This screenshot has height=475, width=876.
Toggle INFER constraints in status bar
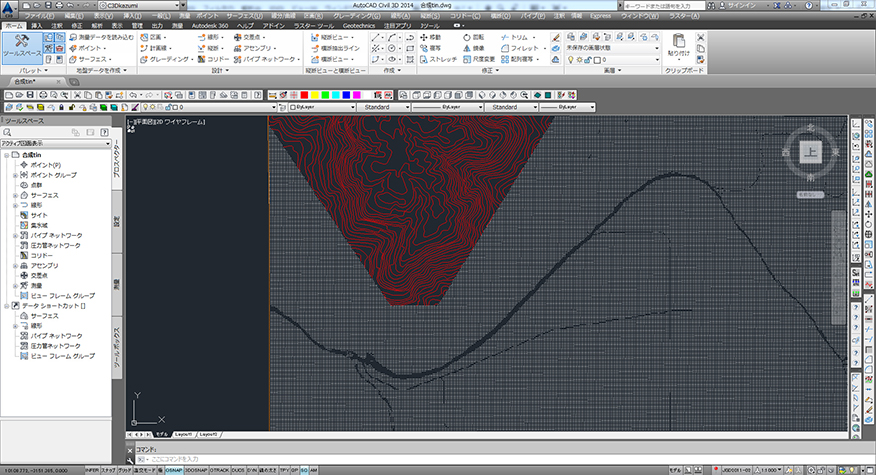(92, 471)
